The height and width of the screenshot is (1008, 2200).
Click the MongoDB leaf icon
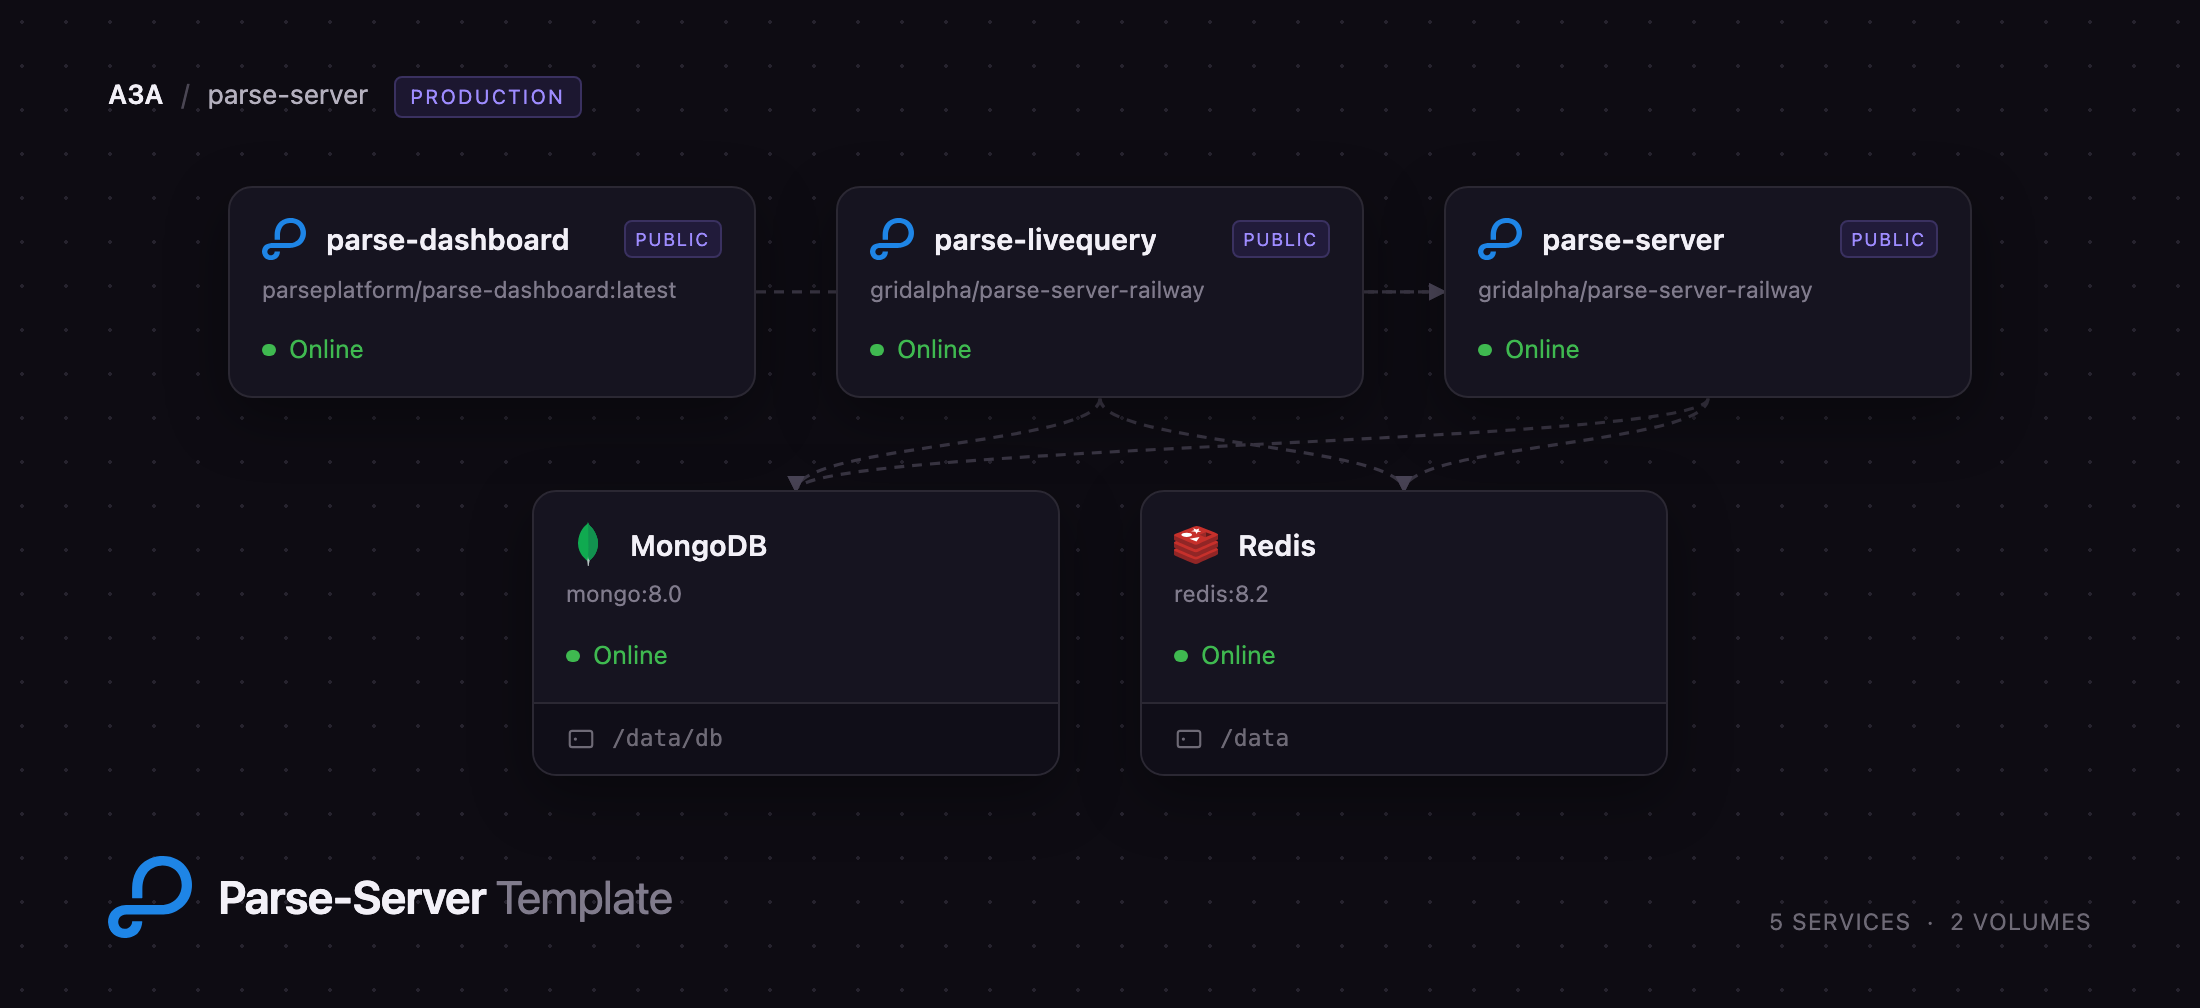588,544
